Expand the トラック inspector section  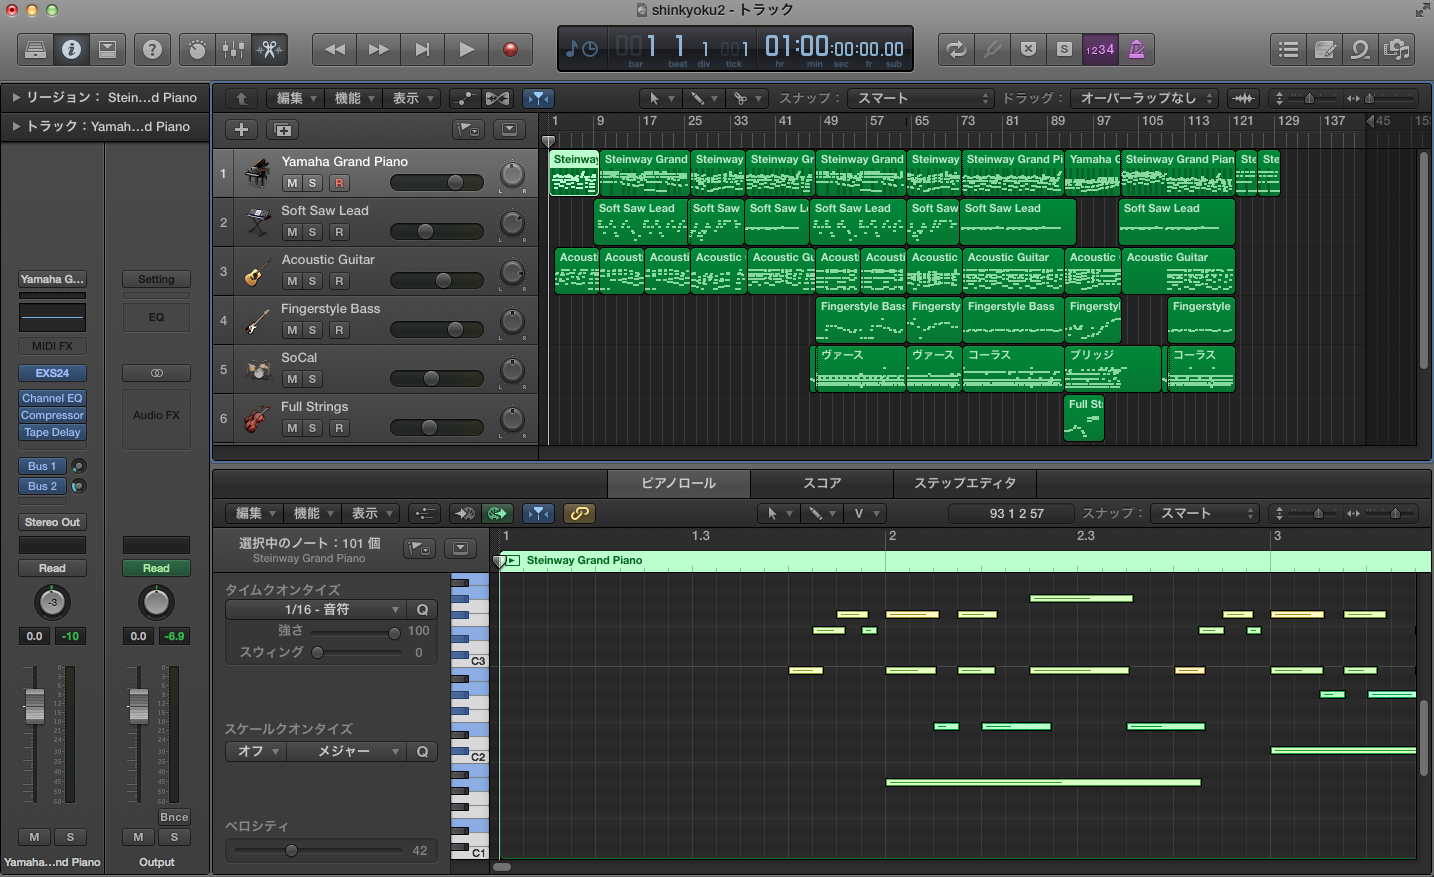click(16, 126)
